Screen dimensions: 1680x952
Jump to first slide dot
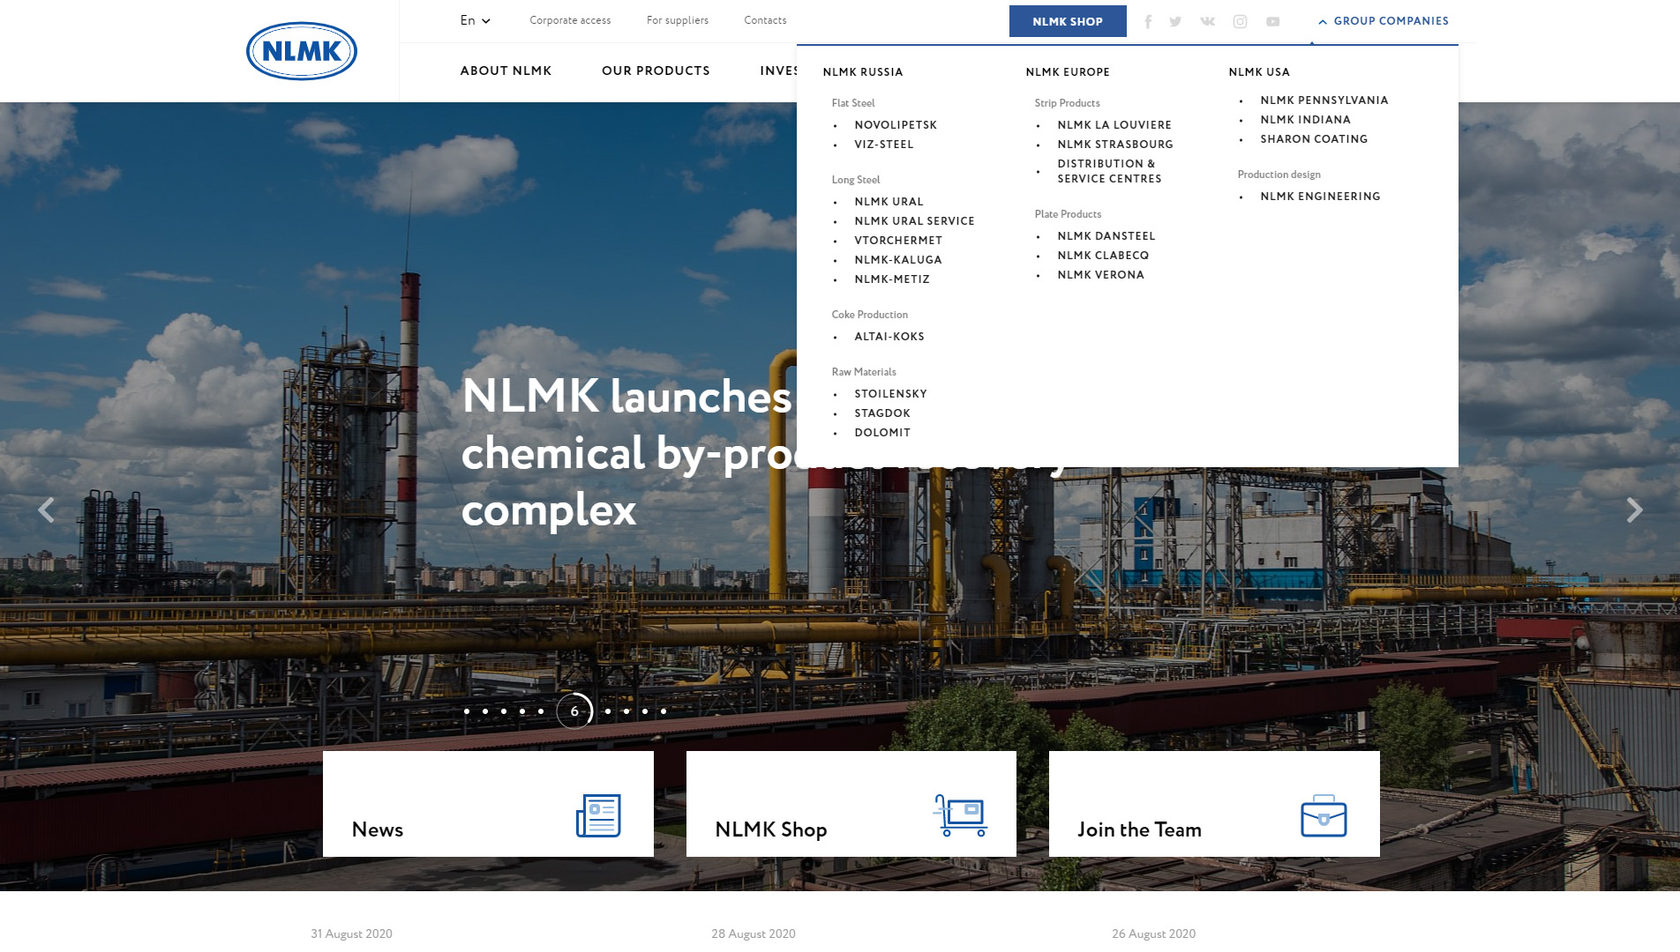tap(467, 711)
